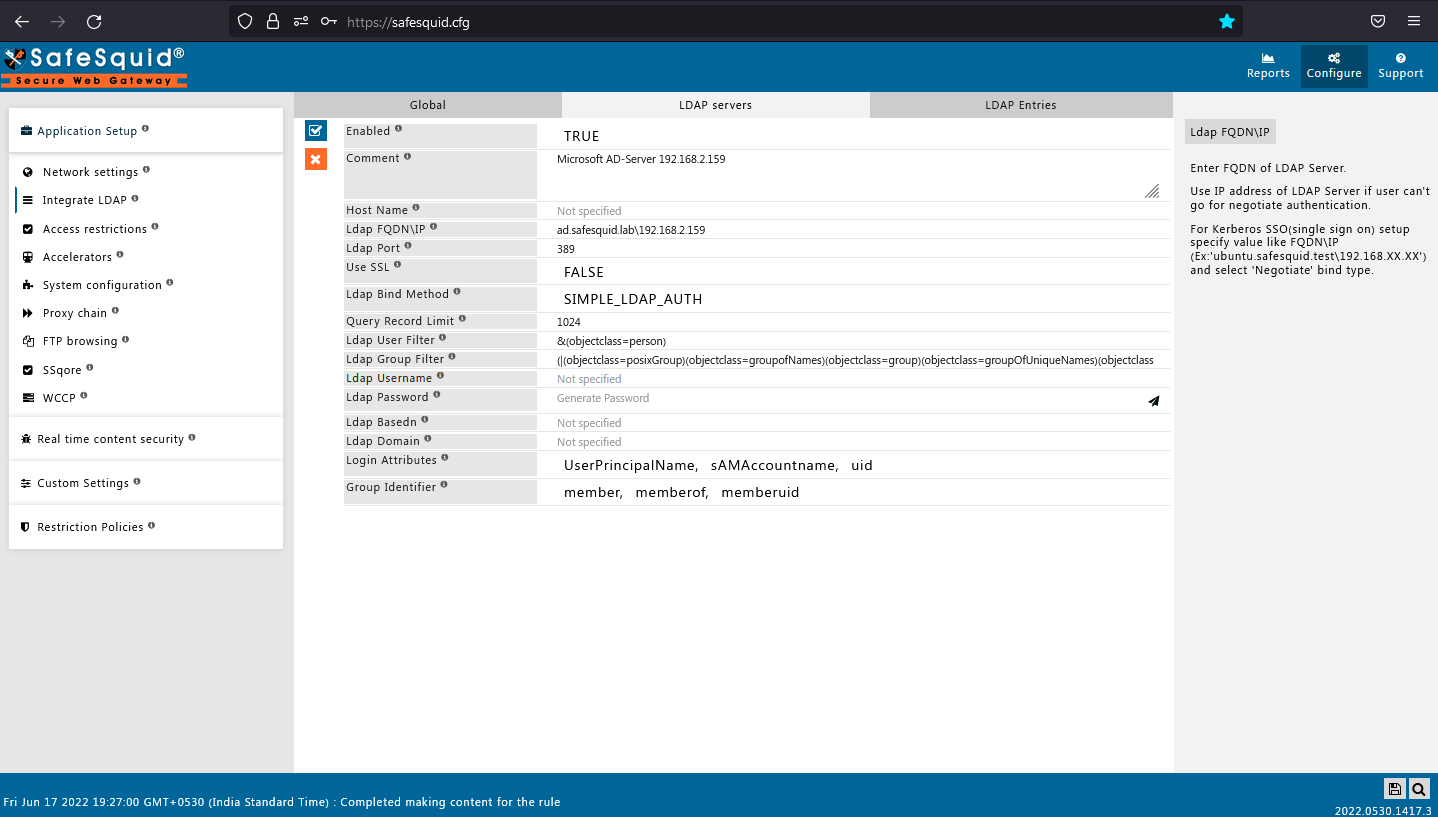Click the orange cancel X icon

click(316, 159)
